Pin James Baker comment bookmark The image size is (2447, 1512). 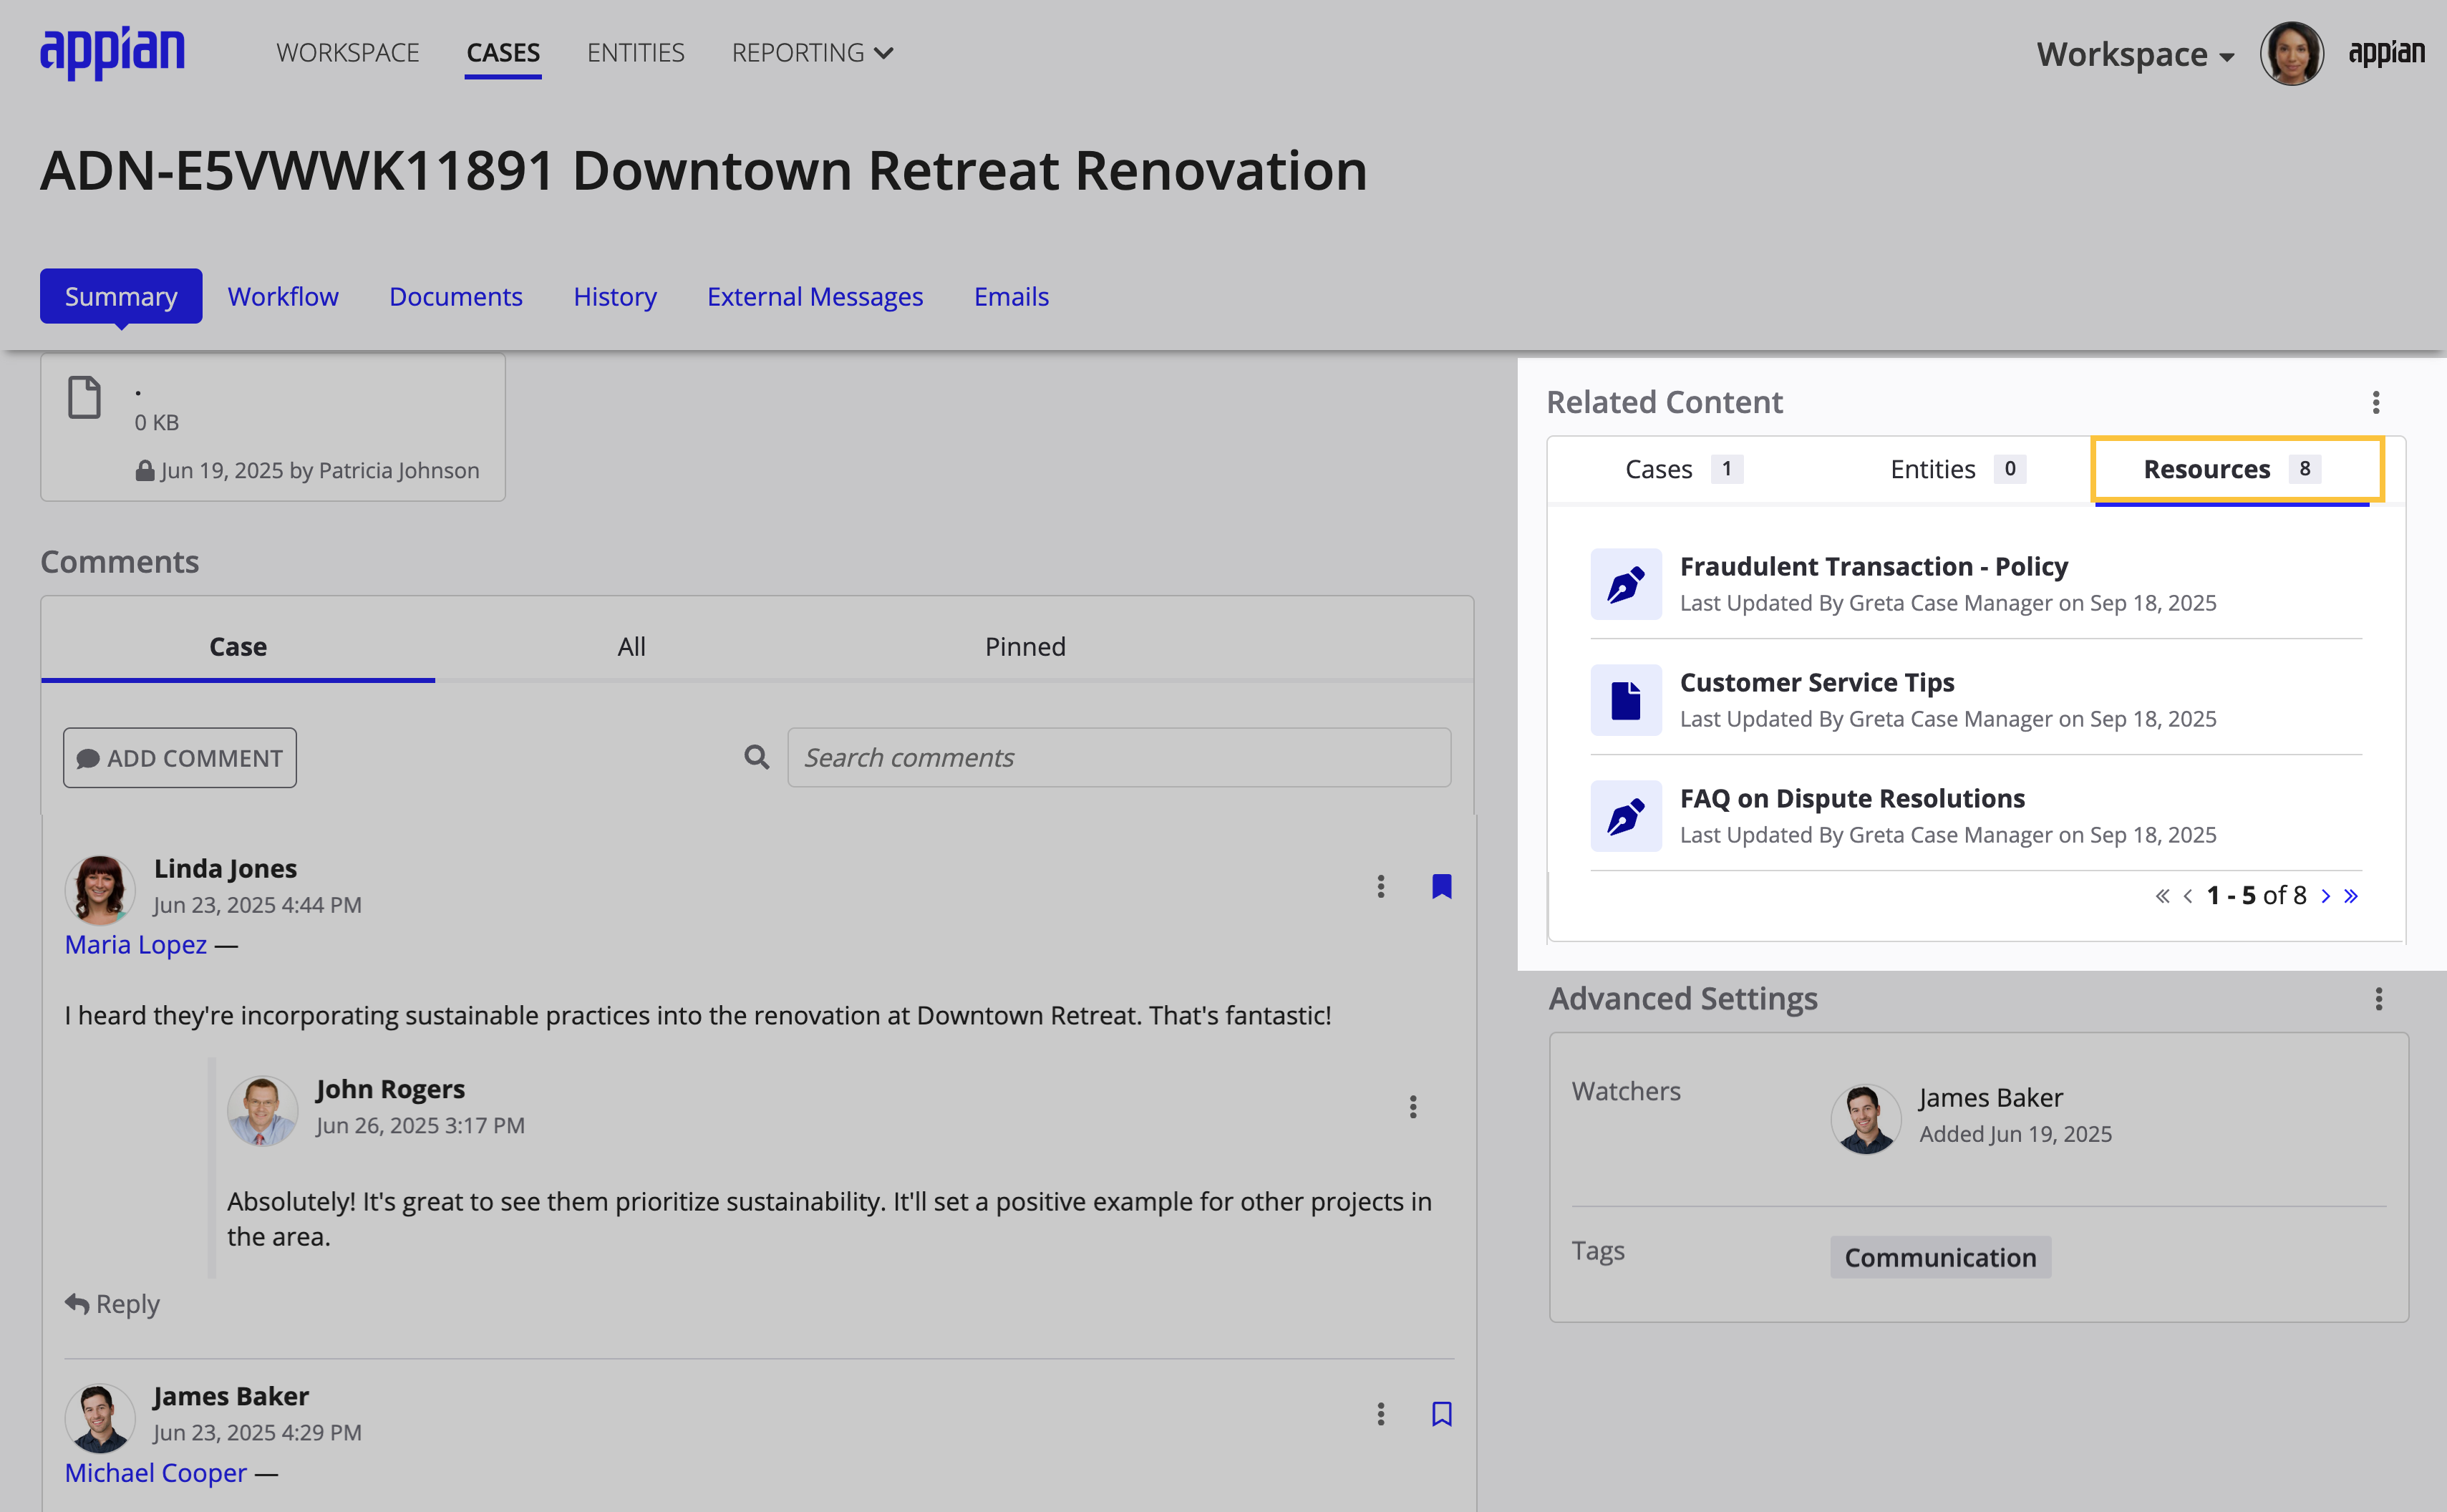pyautogui.click(x=1441, y=1414)
